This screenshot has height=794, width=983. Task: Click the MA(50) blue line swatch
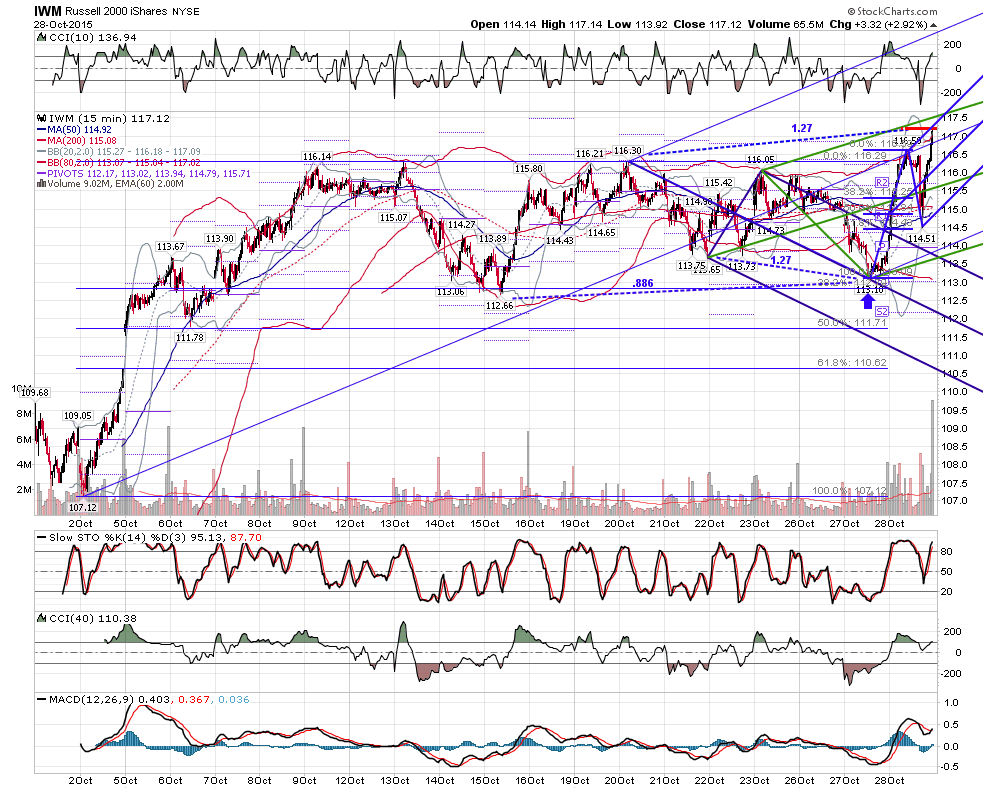[x=41, y=130]
